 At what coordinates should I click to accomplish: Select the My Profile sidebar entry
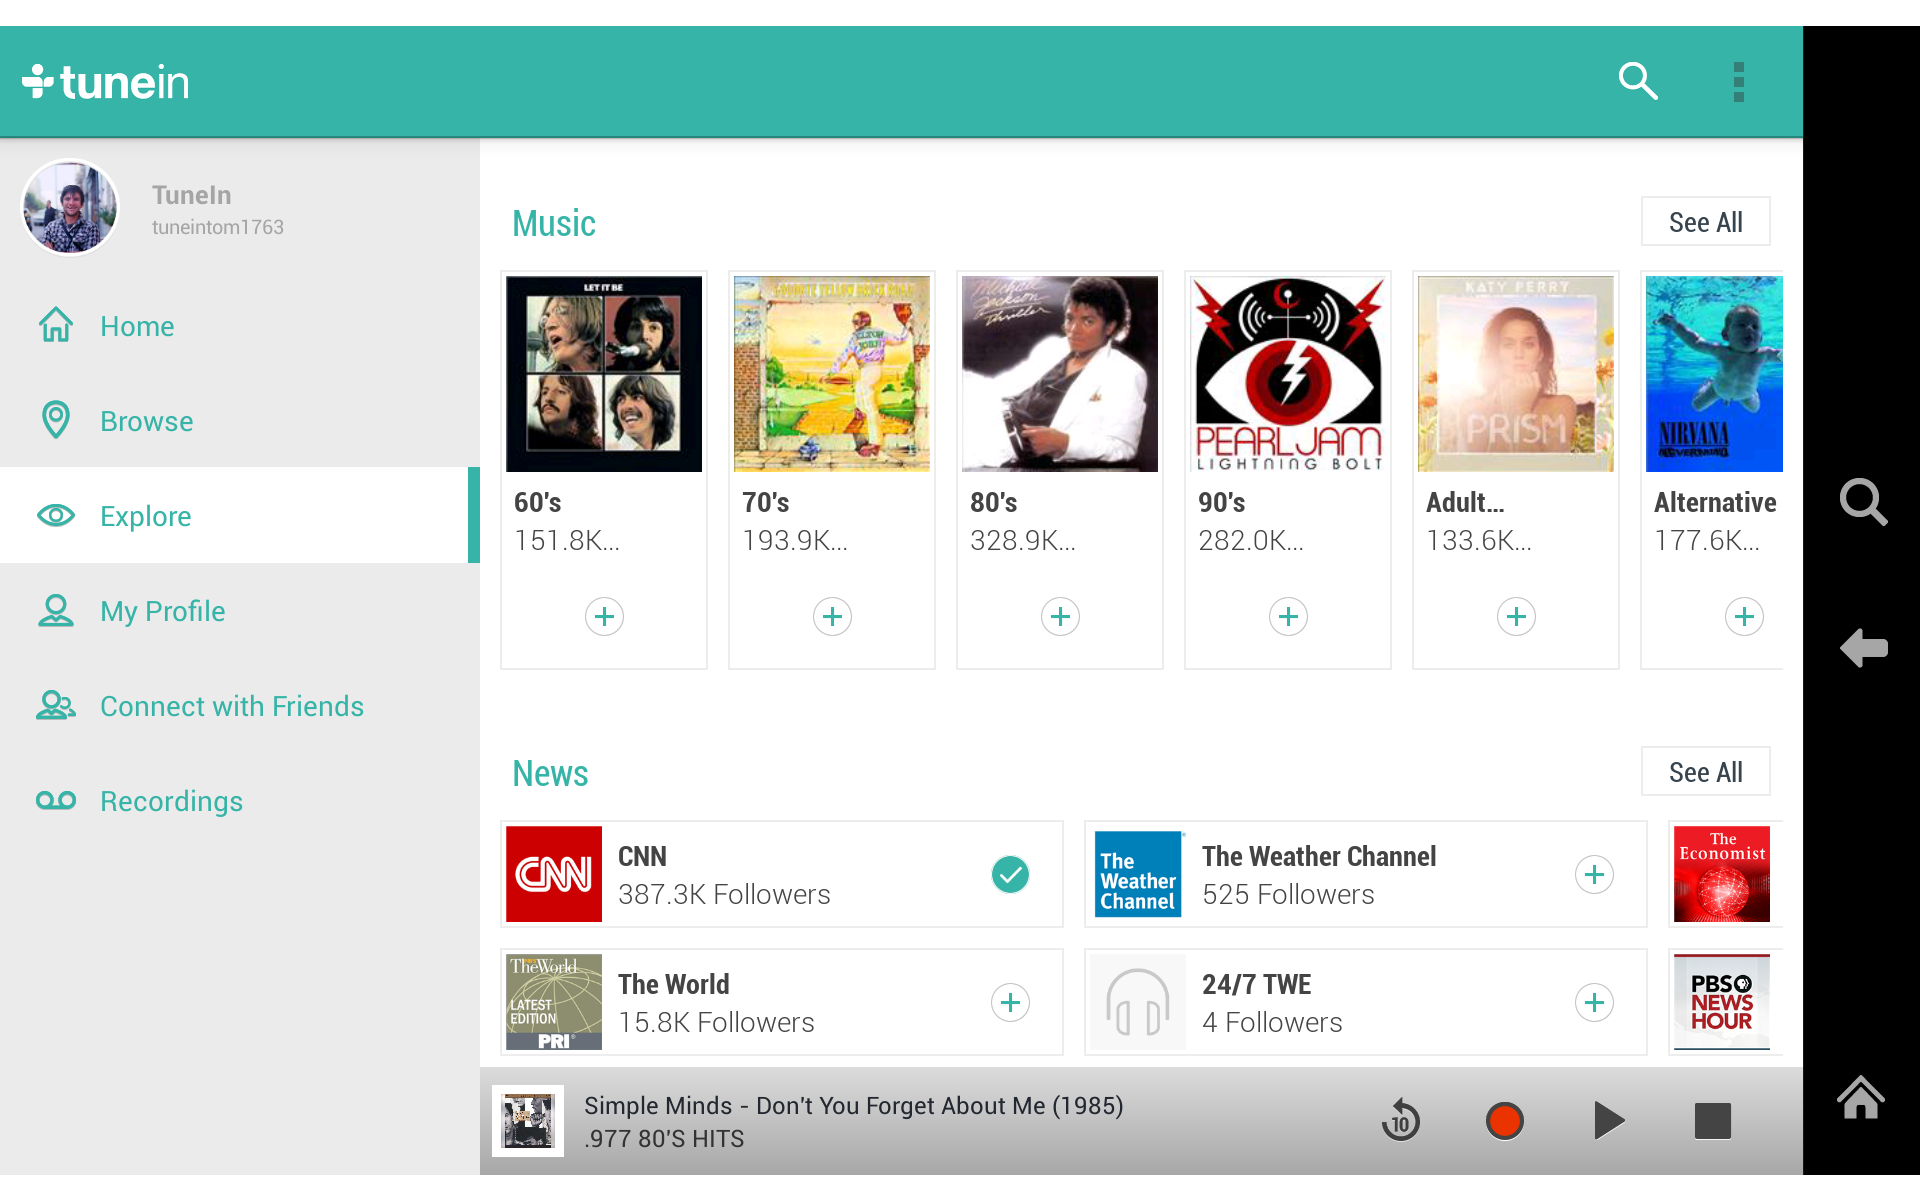tap(162, 610)
